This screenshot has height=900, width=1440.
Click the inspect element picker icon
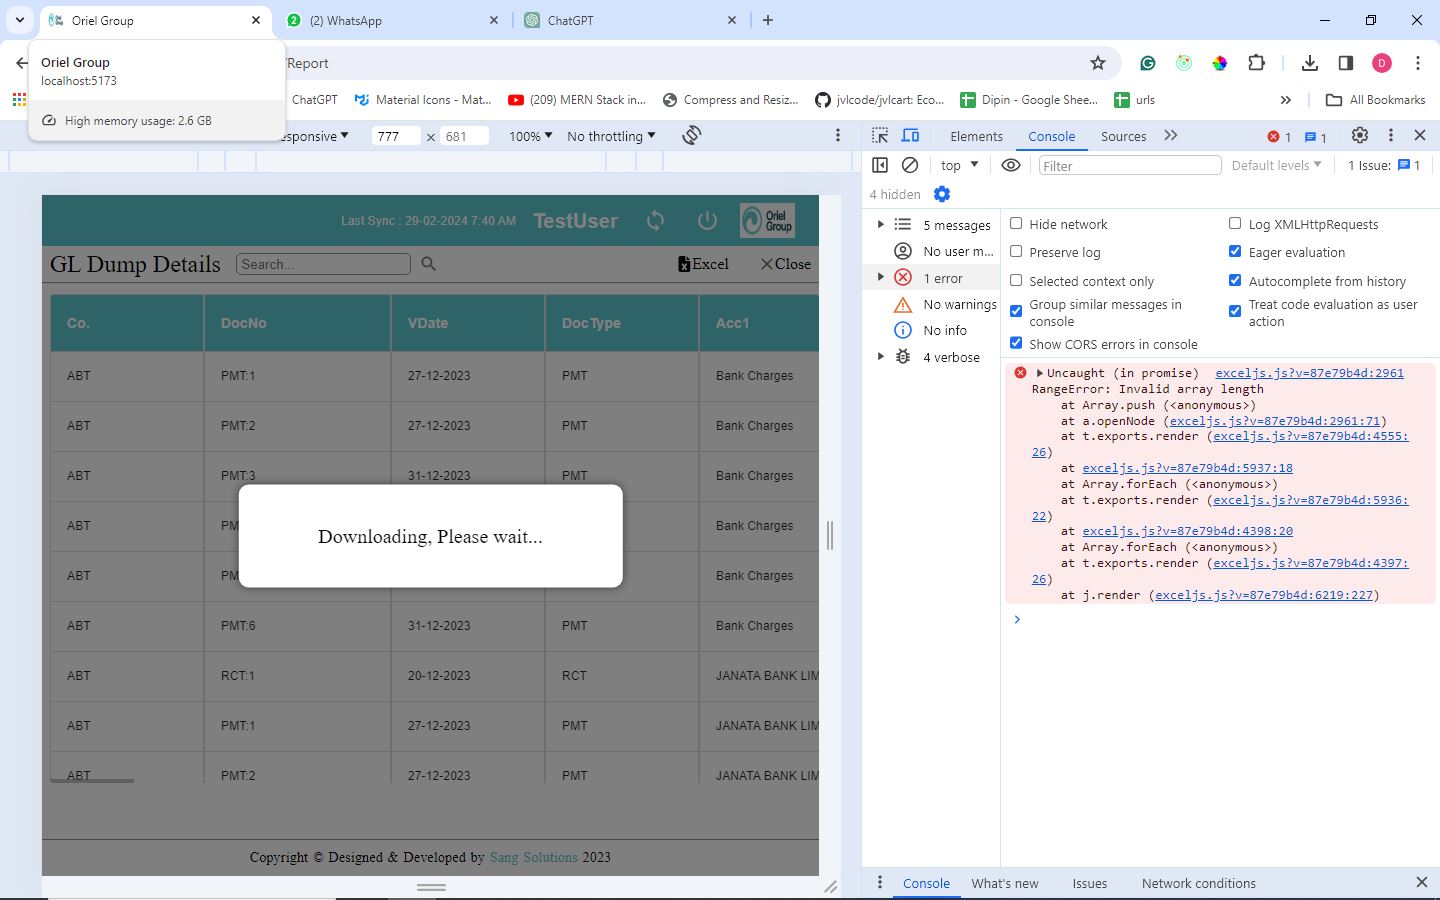tap(880, 136)
